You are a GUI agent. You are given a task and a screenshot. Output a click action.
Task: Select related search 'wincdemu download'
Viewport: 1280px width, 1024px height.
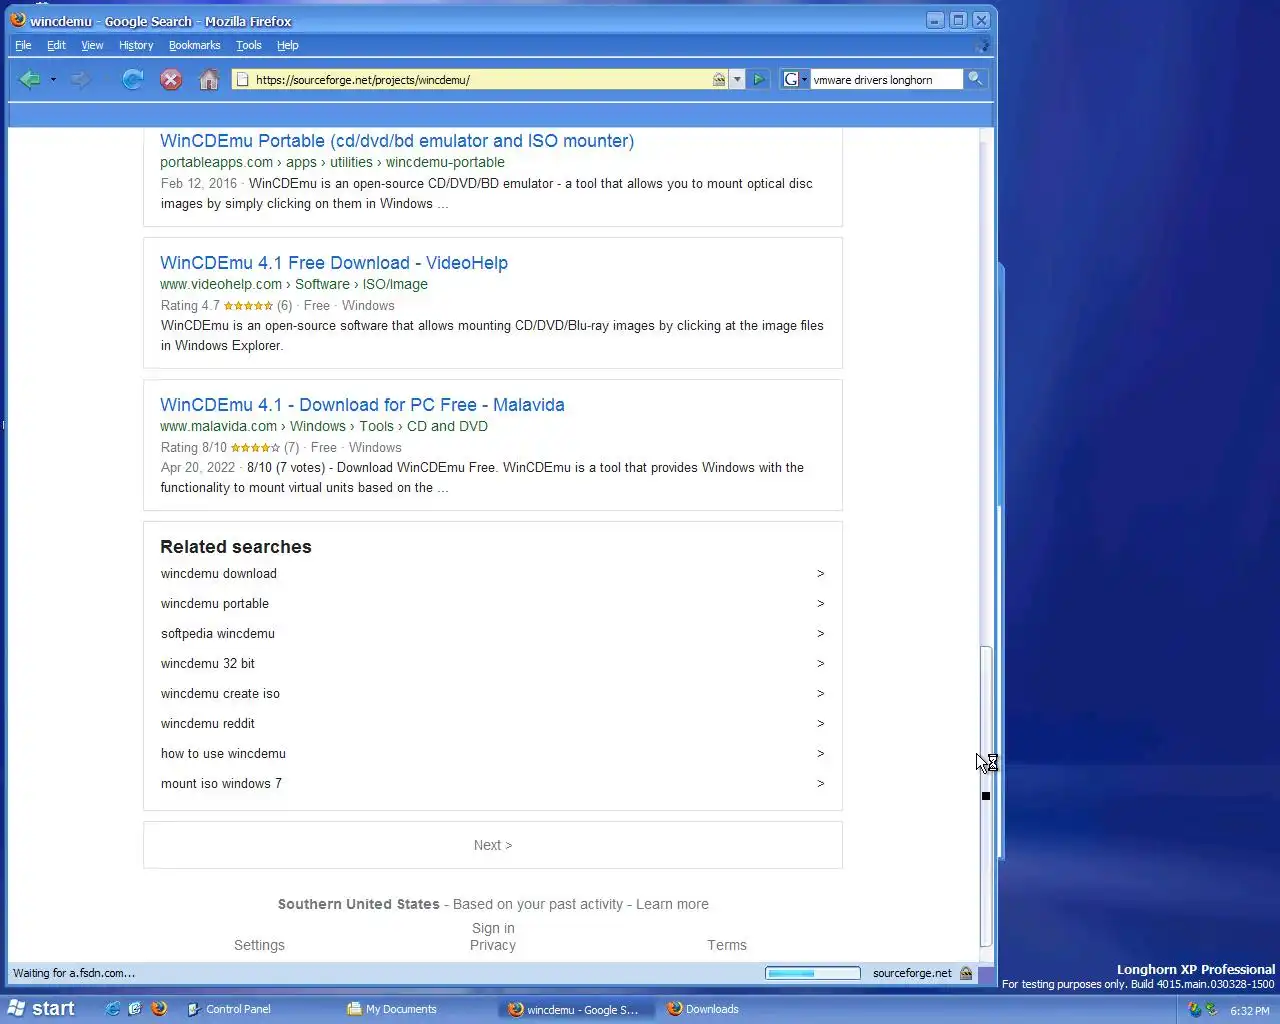click(x=219, y=574)
